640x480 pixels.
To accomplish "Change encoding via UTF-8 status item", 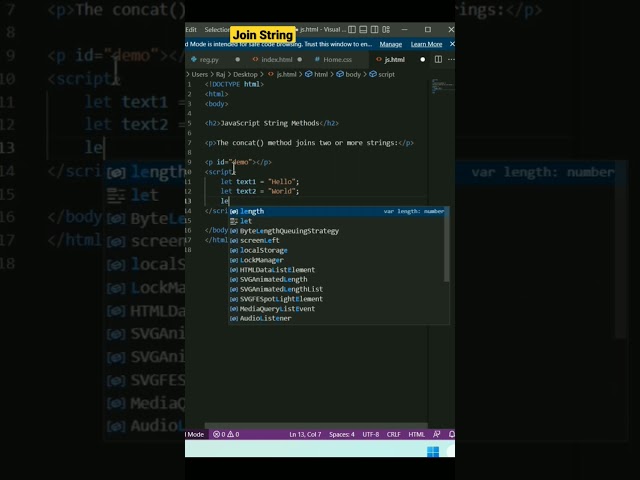I will (371, 434).
